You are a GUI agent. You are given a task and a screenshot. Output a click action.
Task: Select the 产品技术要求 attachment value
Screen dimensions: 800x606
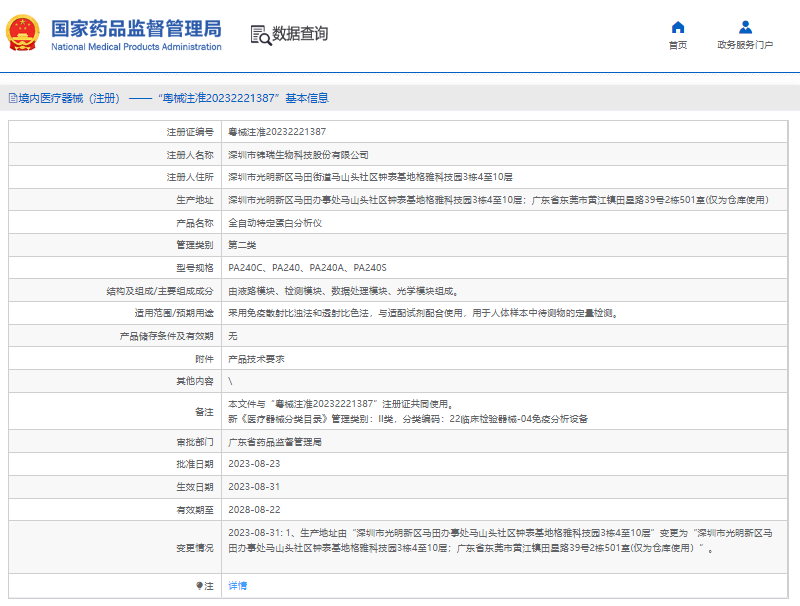pyautogui.click(x=256, y=359)
